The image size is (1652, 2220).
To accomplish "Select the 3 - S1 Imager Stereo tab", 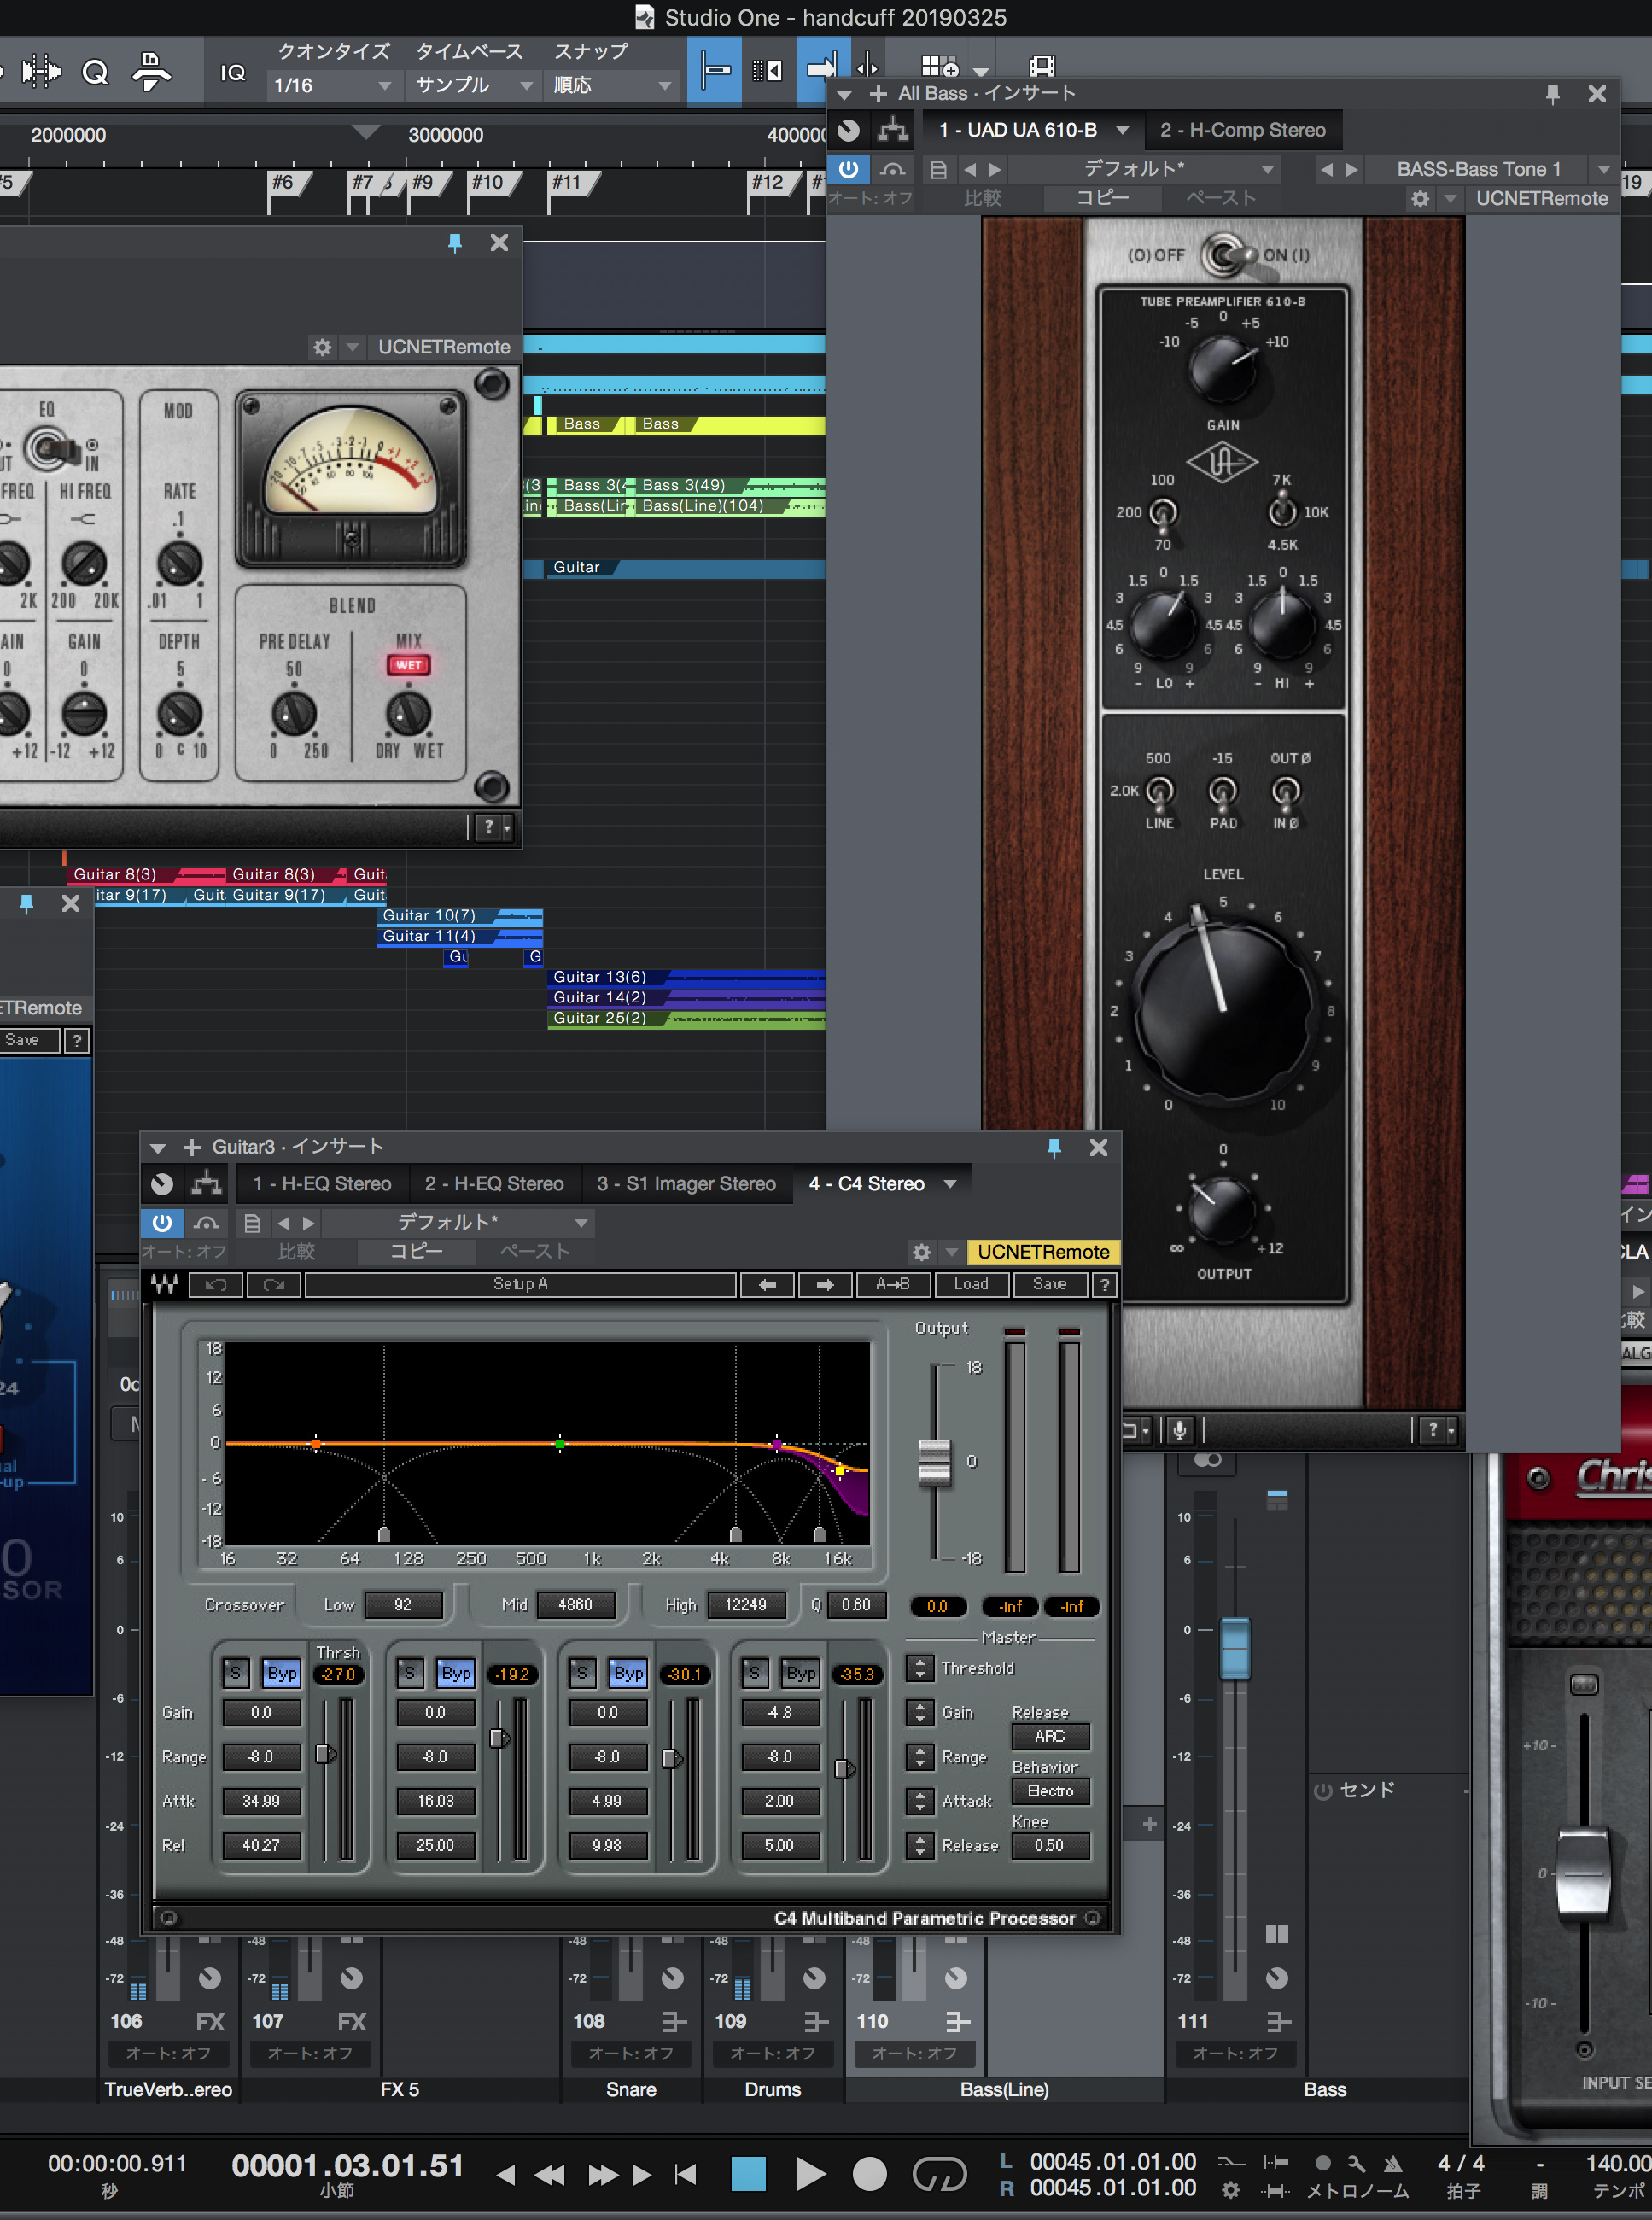I will click(x=686, y=1183).
